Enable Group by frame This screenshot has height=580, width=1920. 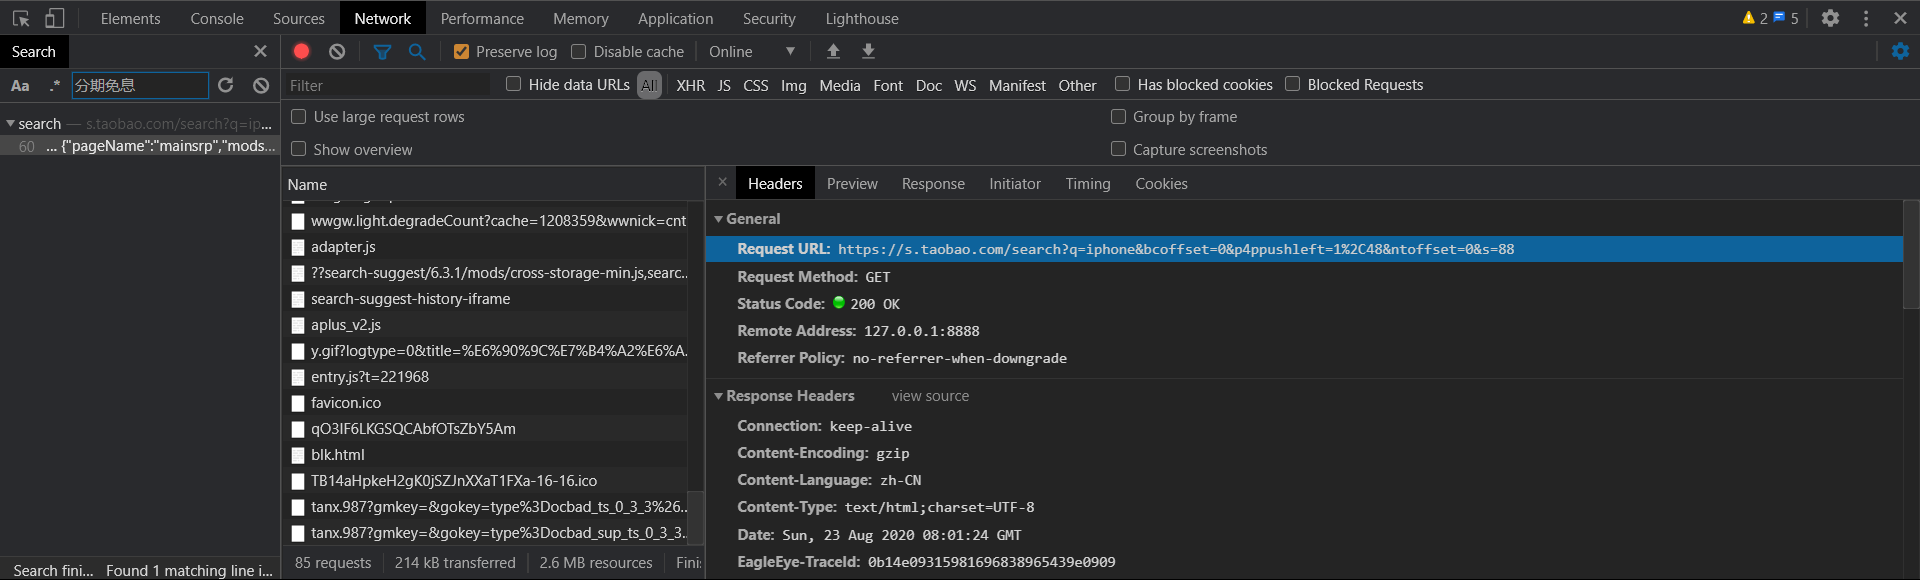[1118, 117]
